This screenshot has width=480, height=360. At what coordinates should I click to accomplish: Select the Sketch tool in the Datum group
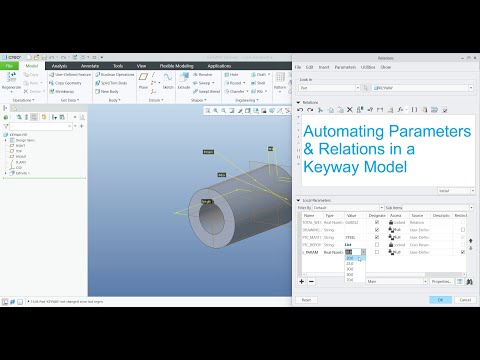tap(168, 77)
